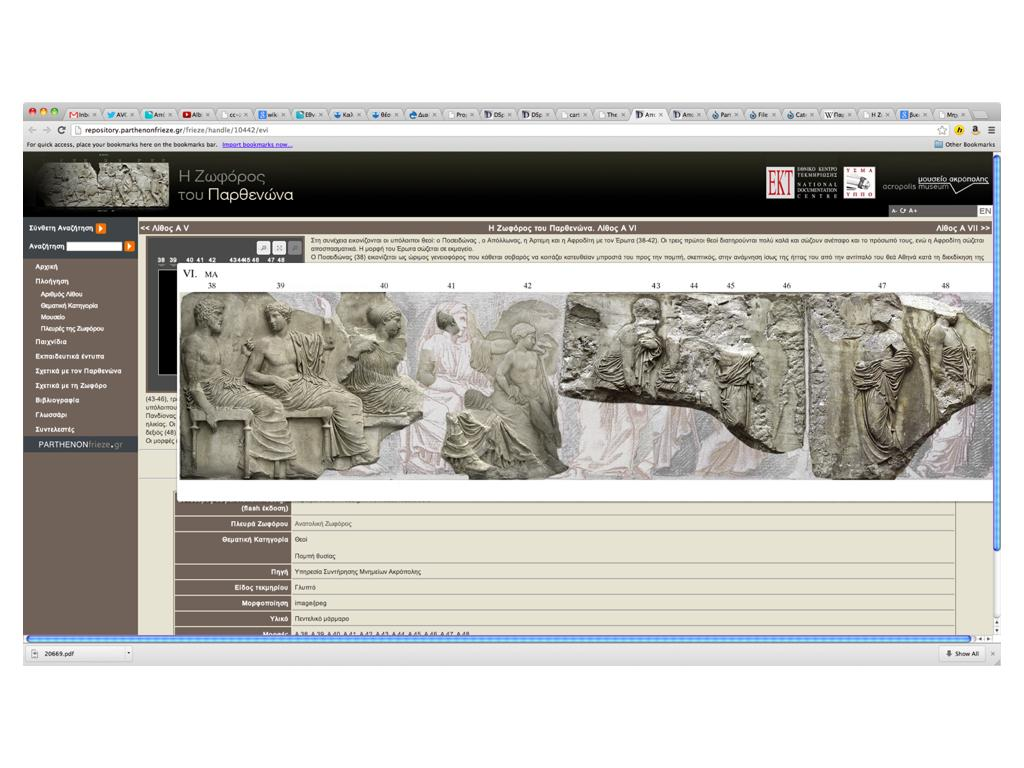Open Σχετικά με τον Παρθενώνα
This screenshot has width=1024, height=768.
click(x=78, y=371)
